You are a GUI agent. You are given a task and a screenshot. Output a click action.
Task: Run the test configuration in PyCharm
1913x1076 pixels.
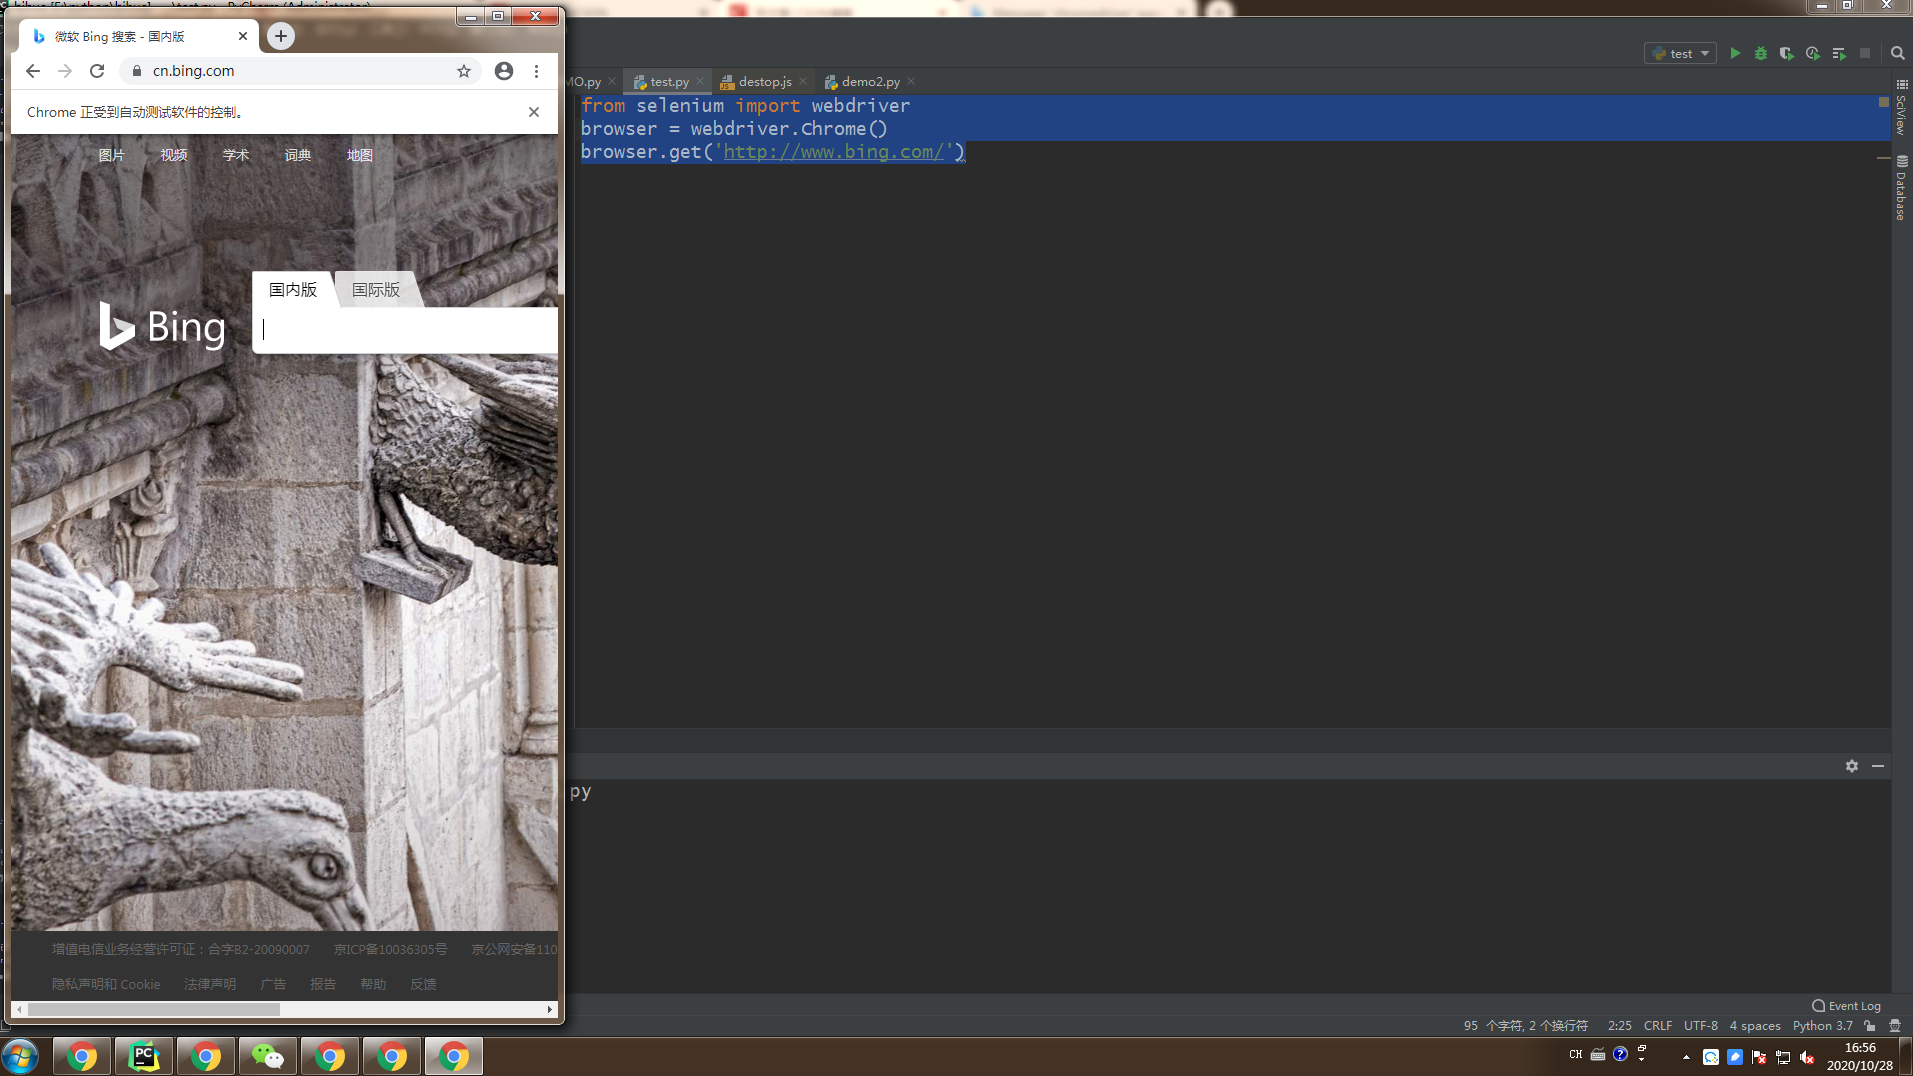[1735, 53]
